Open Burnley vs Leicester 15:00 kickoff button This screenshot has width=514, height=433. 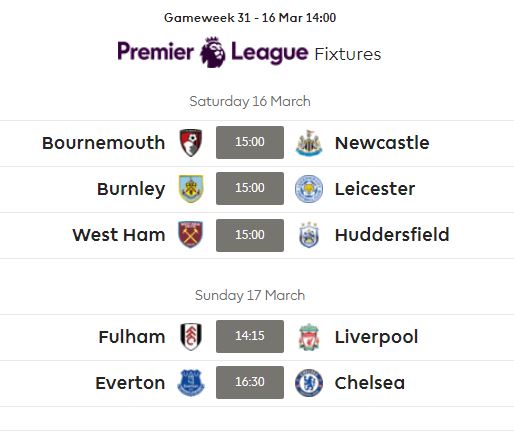pyautogui.click(x=250, y=188)
